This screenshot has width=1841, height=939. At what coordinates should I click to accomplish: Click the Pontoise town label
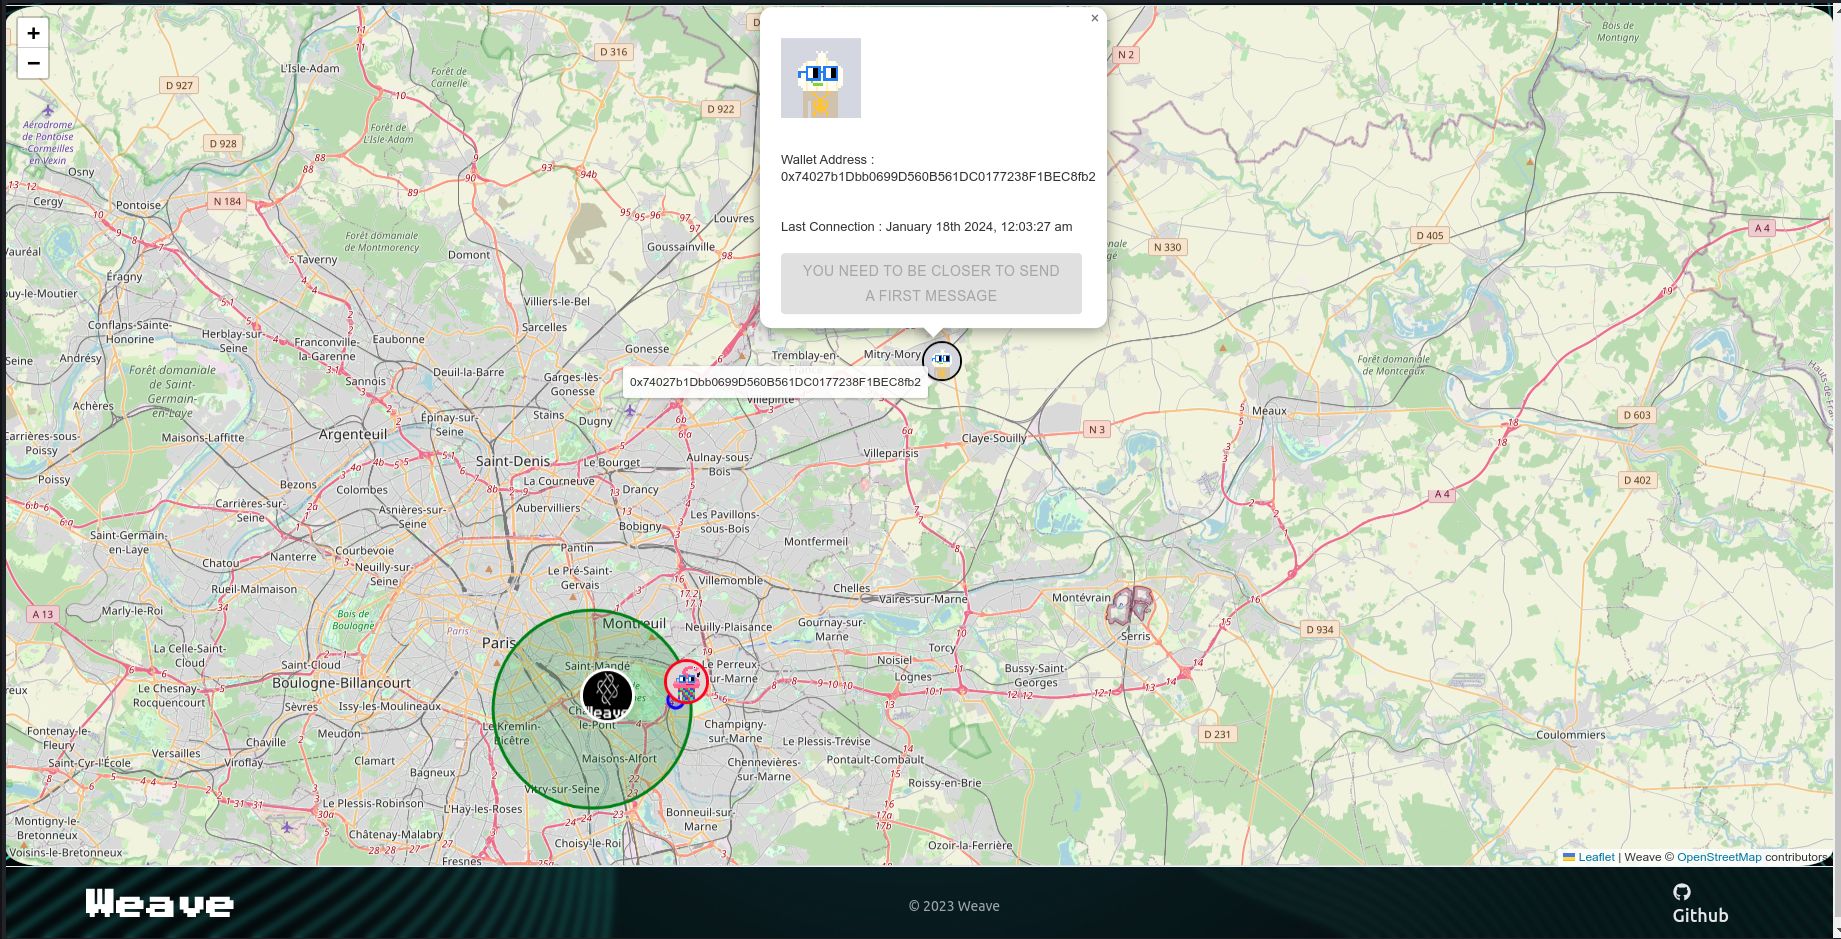point(138,206)
